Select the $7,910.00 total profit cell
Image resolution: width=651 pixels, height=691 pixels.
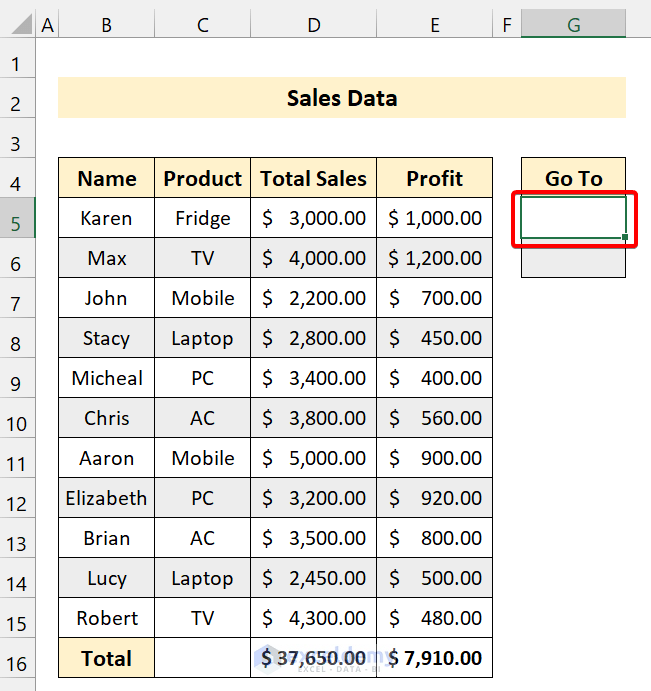click(x=434, y=658)
